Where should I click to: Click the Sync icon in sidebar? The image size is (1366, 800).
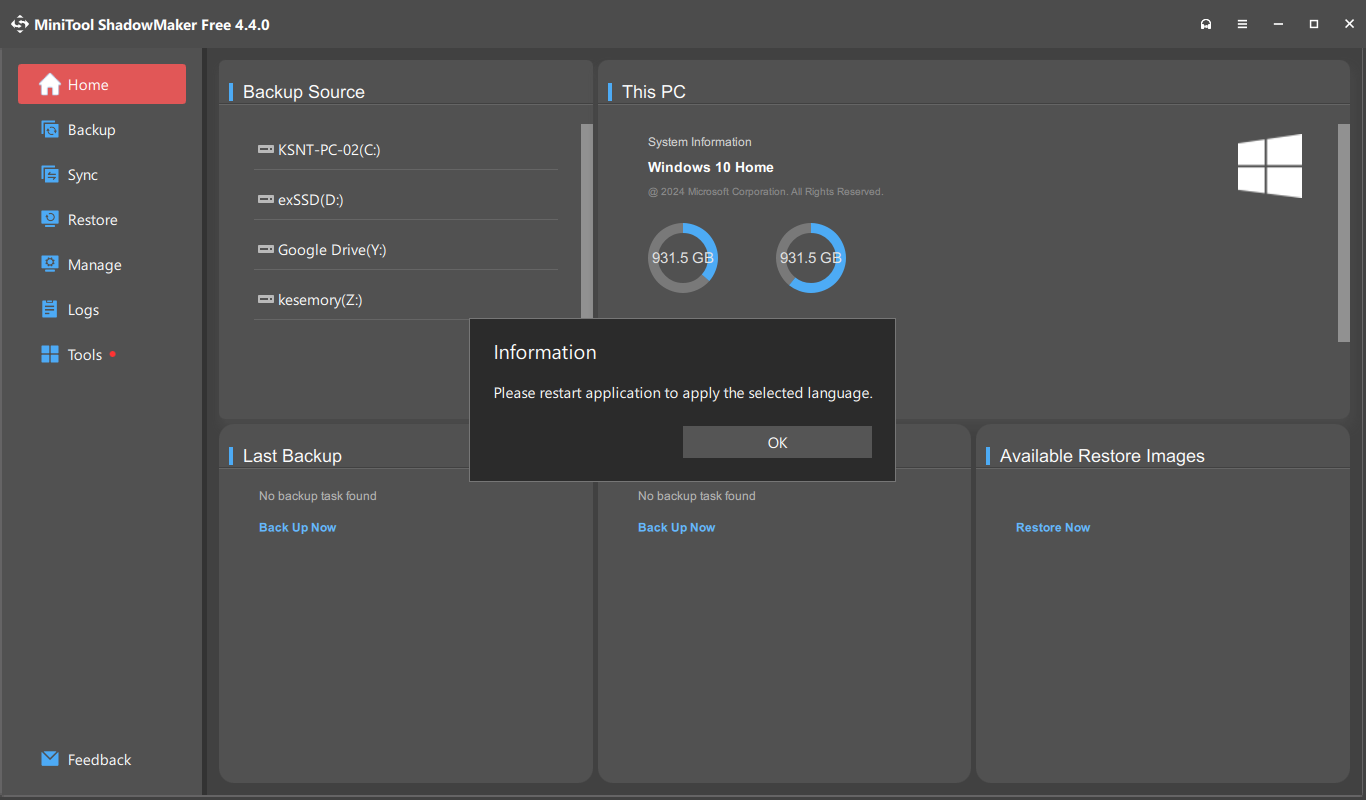(50, 175)
